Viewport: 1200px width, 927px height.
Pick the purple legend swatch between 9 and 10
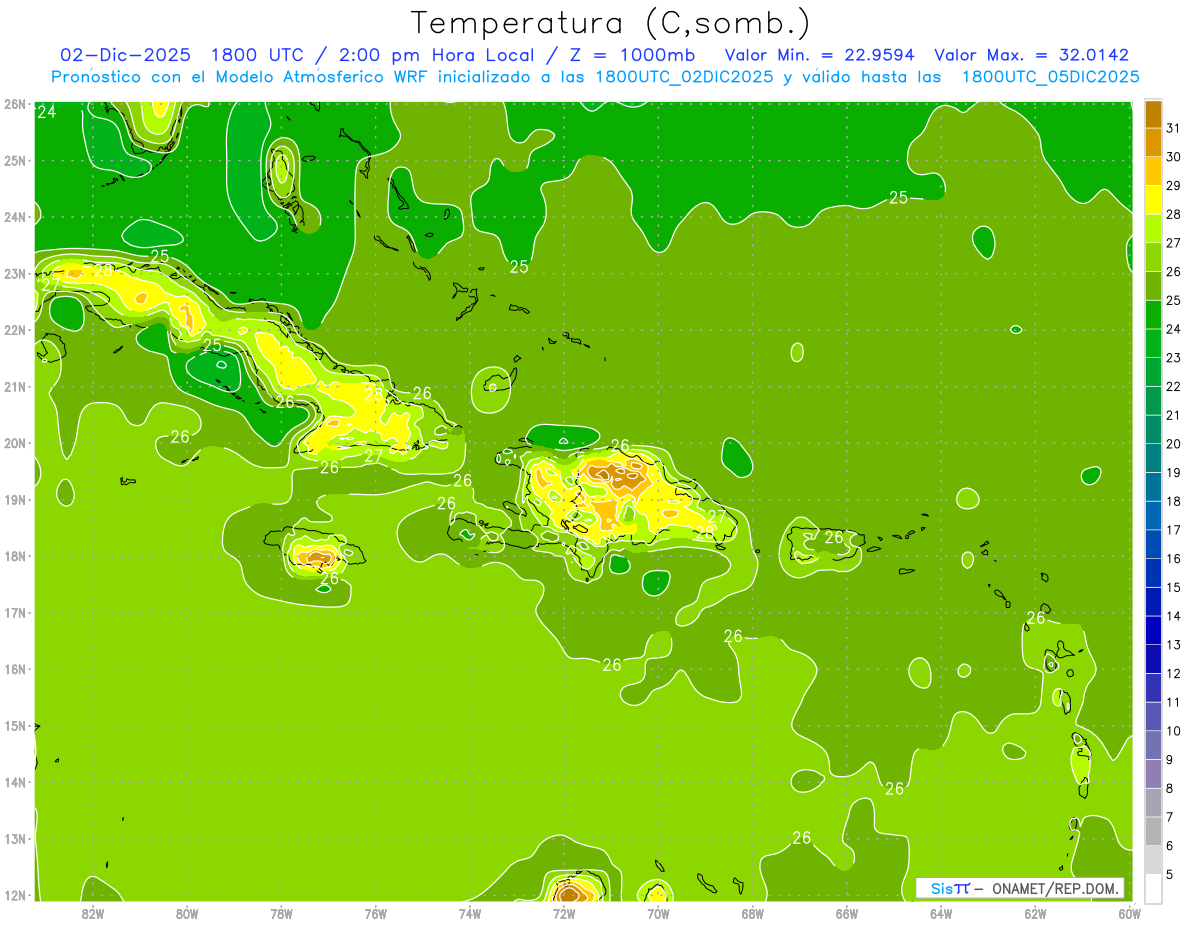click(x=1153, y=745)
